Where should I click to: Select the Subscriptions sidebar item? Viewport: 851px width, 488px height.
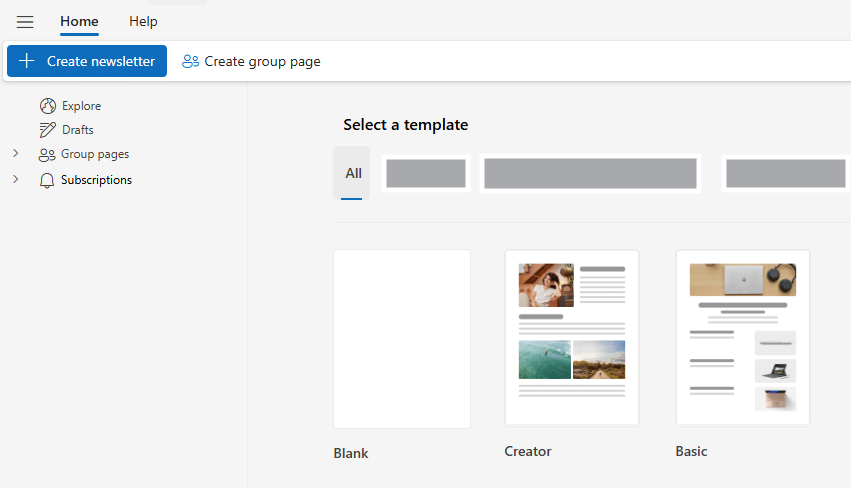[86, 180]
